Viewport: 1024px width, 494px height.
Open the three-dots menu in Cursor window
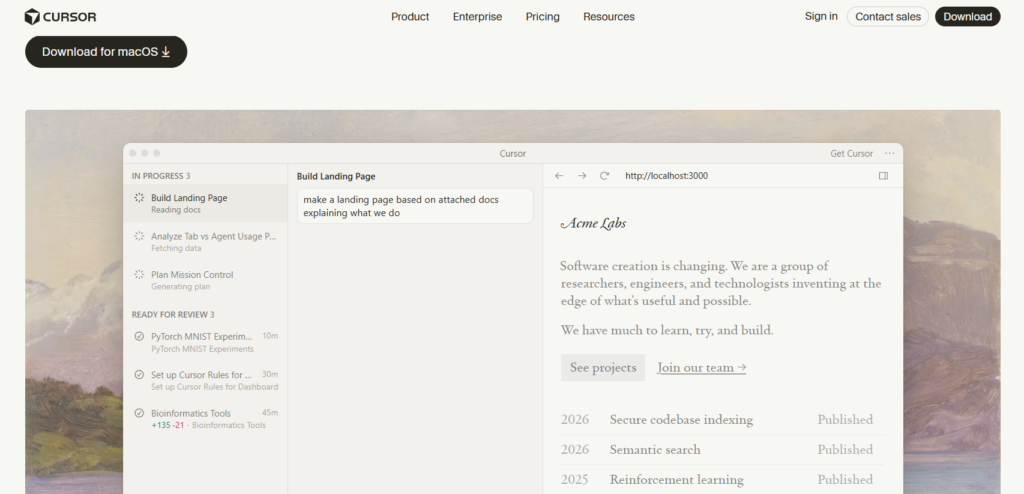[x=889, y=154]
